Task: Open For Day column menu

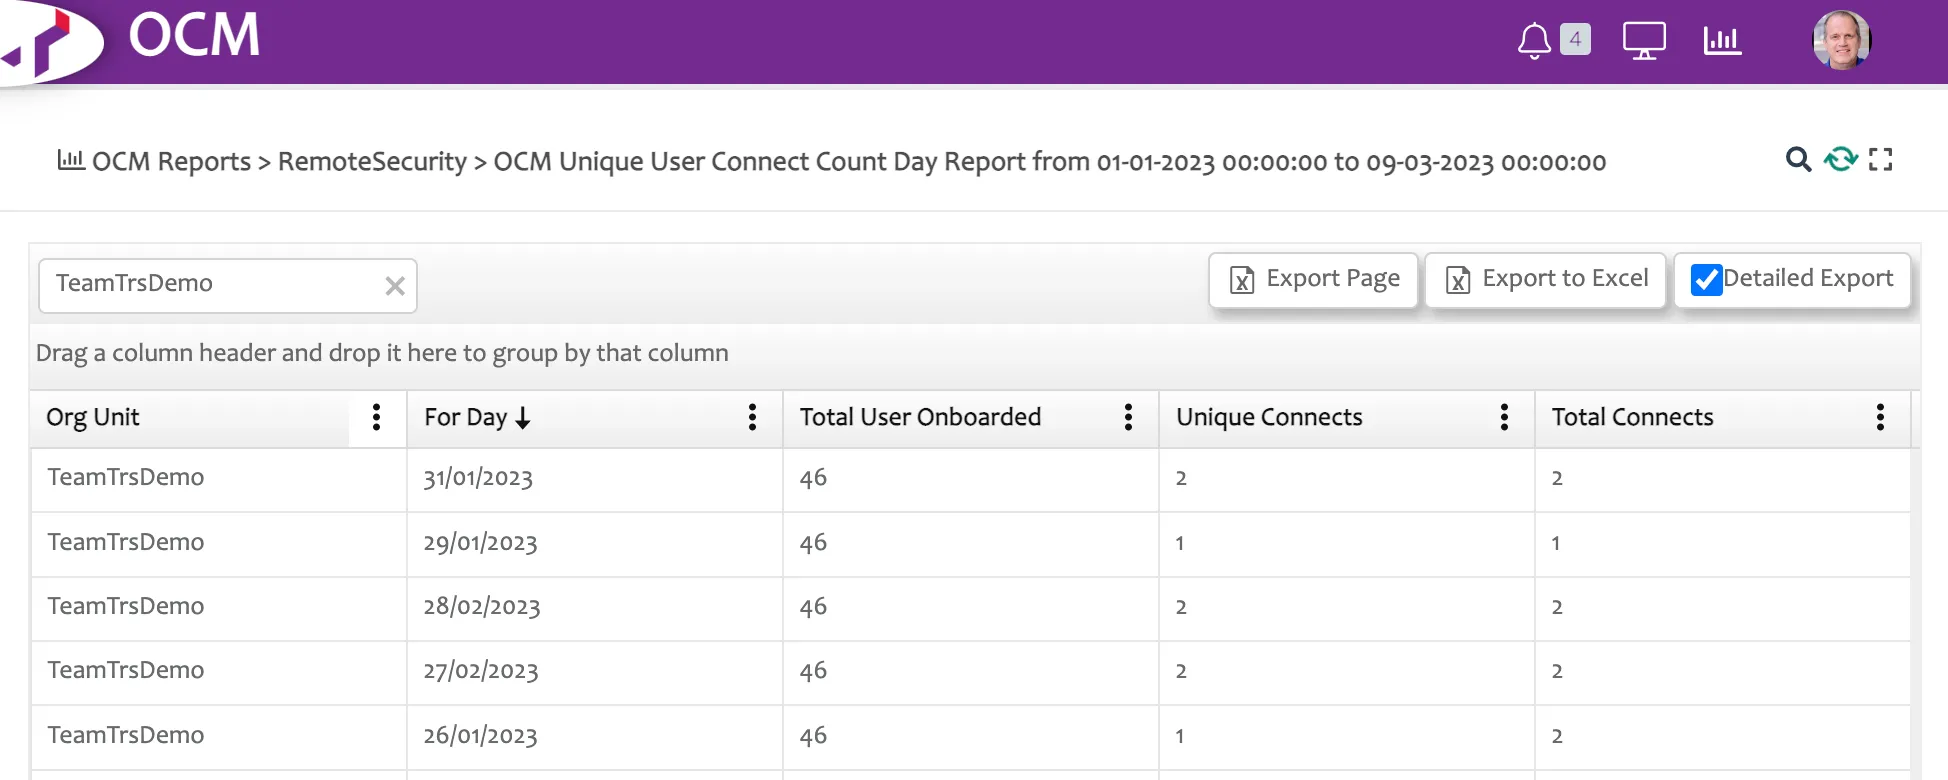Action: coord(752,417)
